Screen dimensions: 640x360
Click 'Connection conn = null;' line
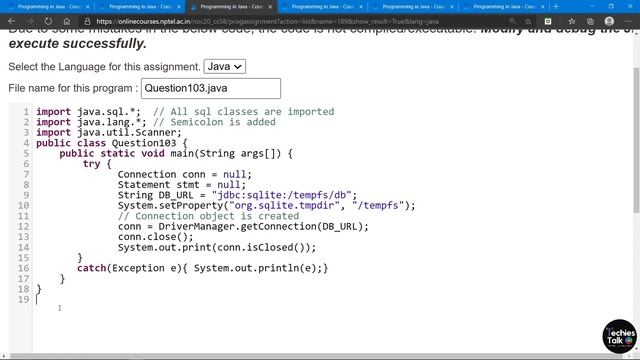click(184, 174)
